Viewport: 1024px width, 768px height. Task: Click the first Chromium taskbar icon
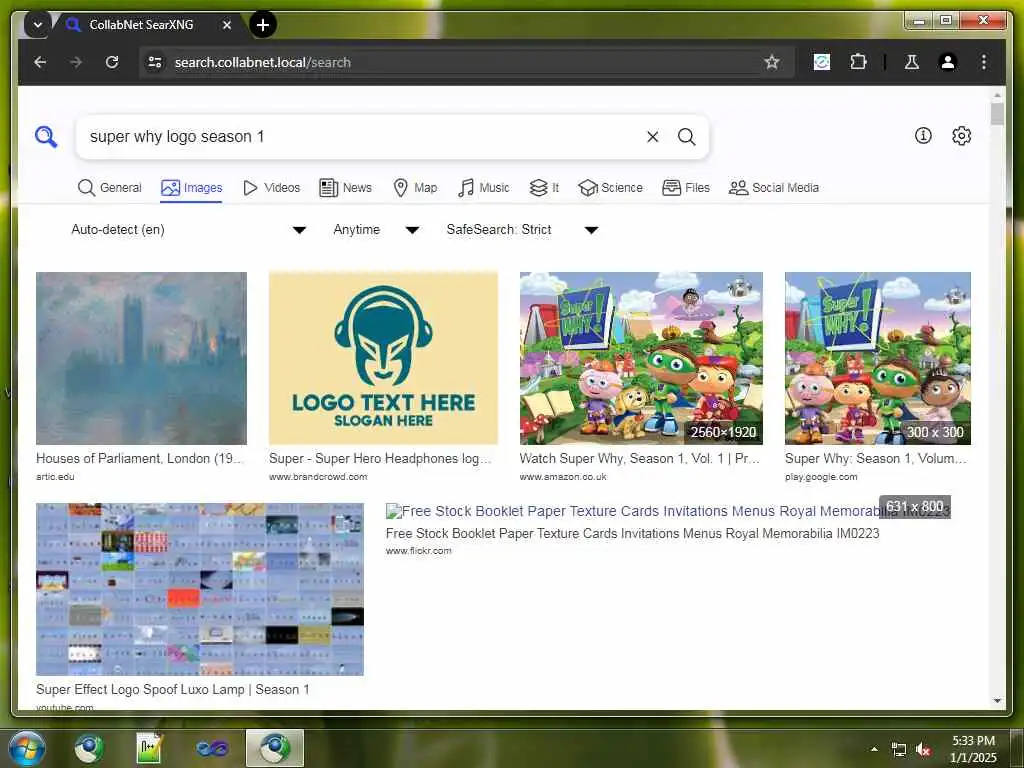(x=89, y=748)
